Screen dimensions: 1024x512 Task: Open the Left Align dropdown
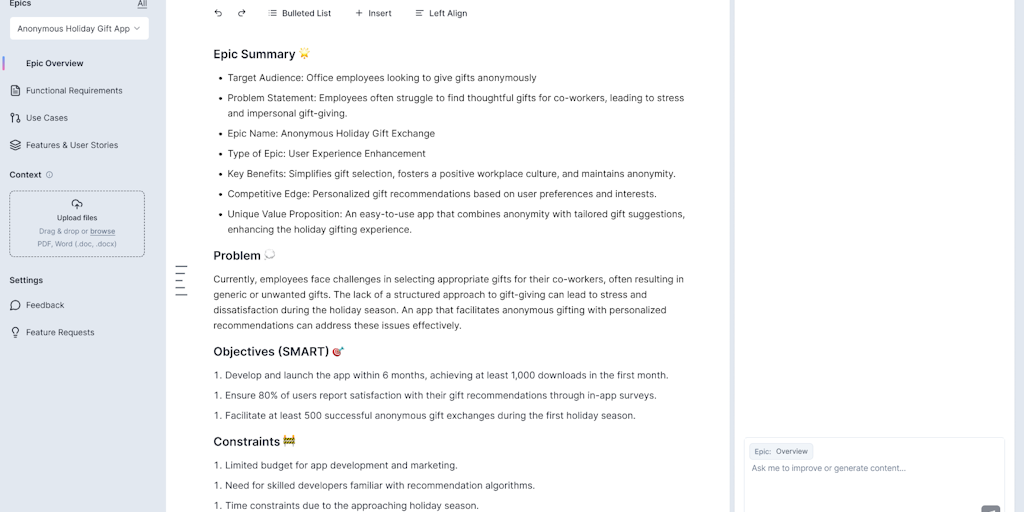[441, 13]
